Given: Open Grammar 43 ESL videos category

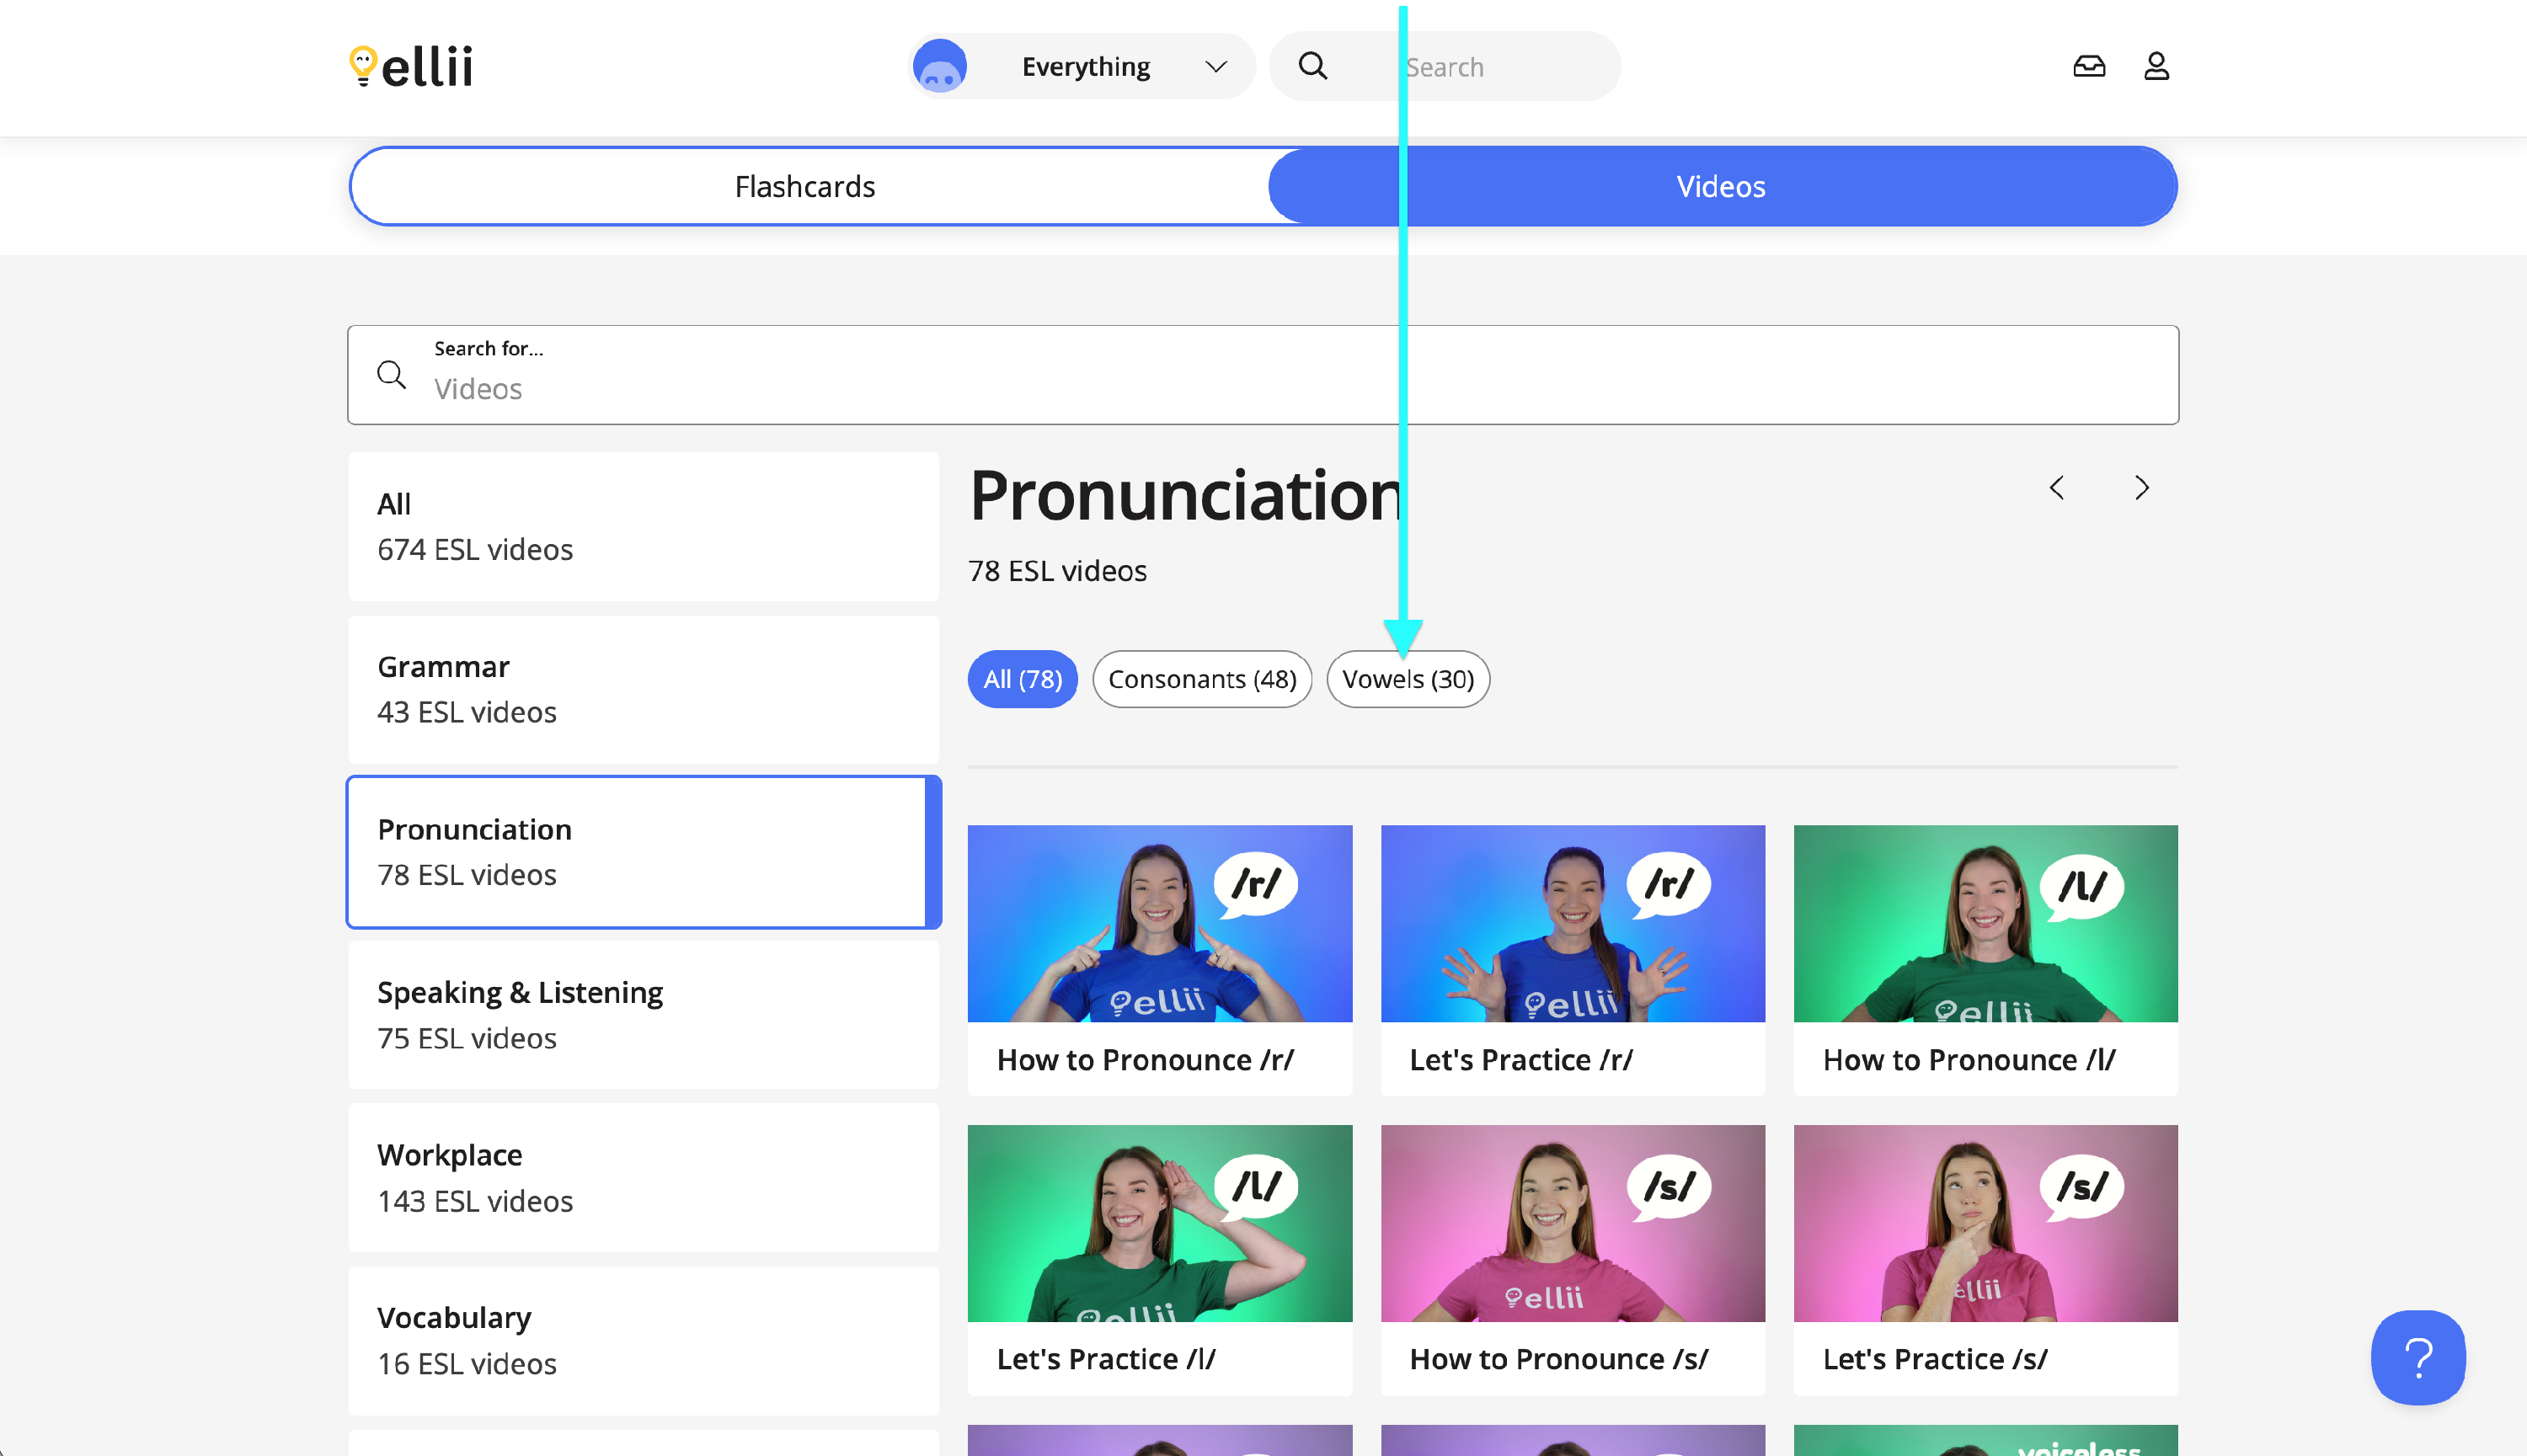Looking at the screenshot, I should pyautogui.click(x=643, y=689).
